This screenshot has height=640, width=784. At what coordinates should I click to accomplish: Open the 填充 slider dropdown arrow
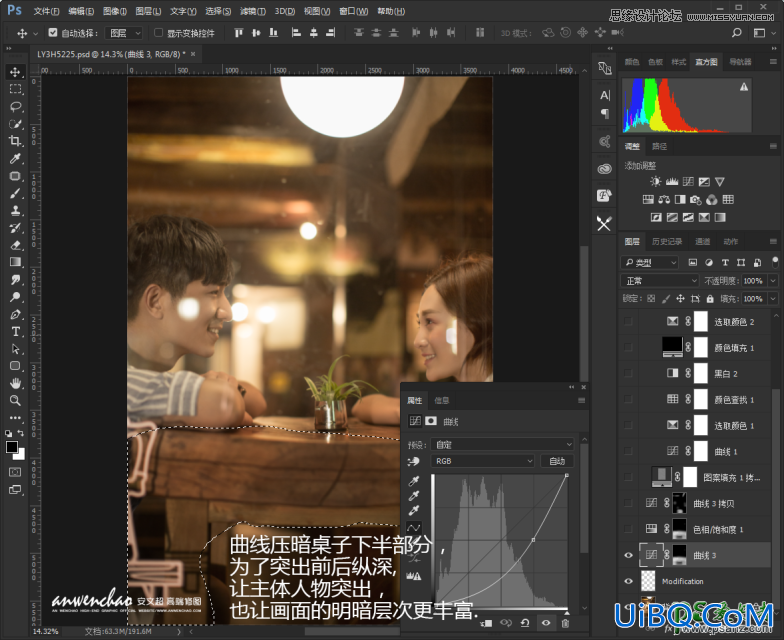(x=773, y=299)
